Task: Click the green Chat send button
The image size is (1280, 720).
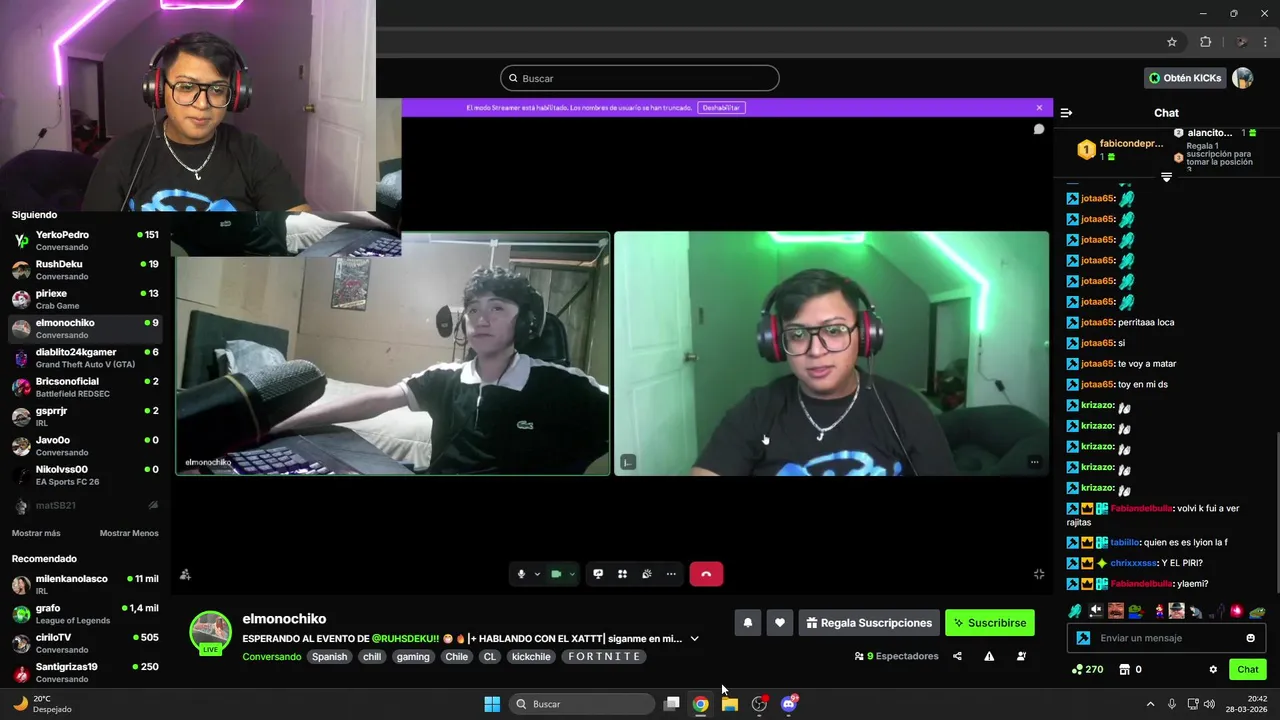Action: (1248, 670)
